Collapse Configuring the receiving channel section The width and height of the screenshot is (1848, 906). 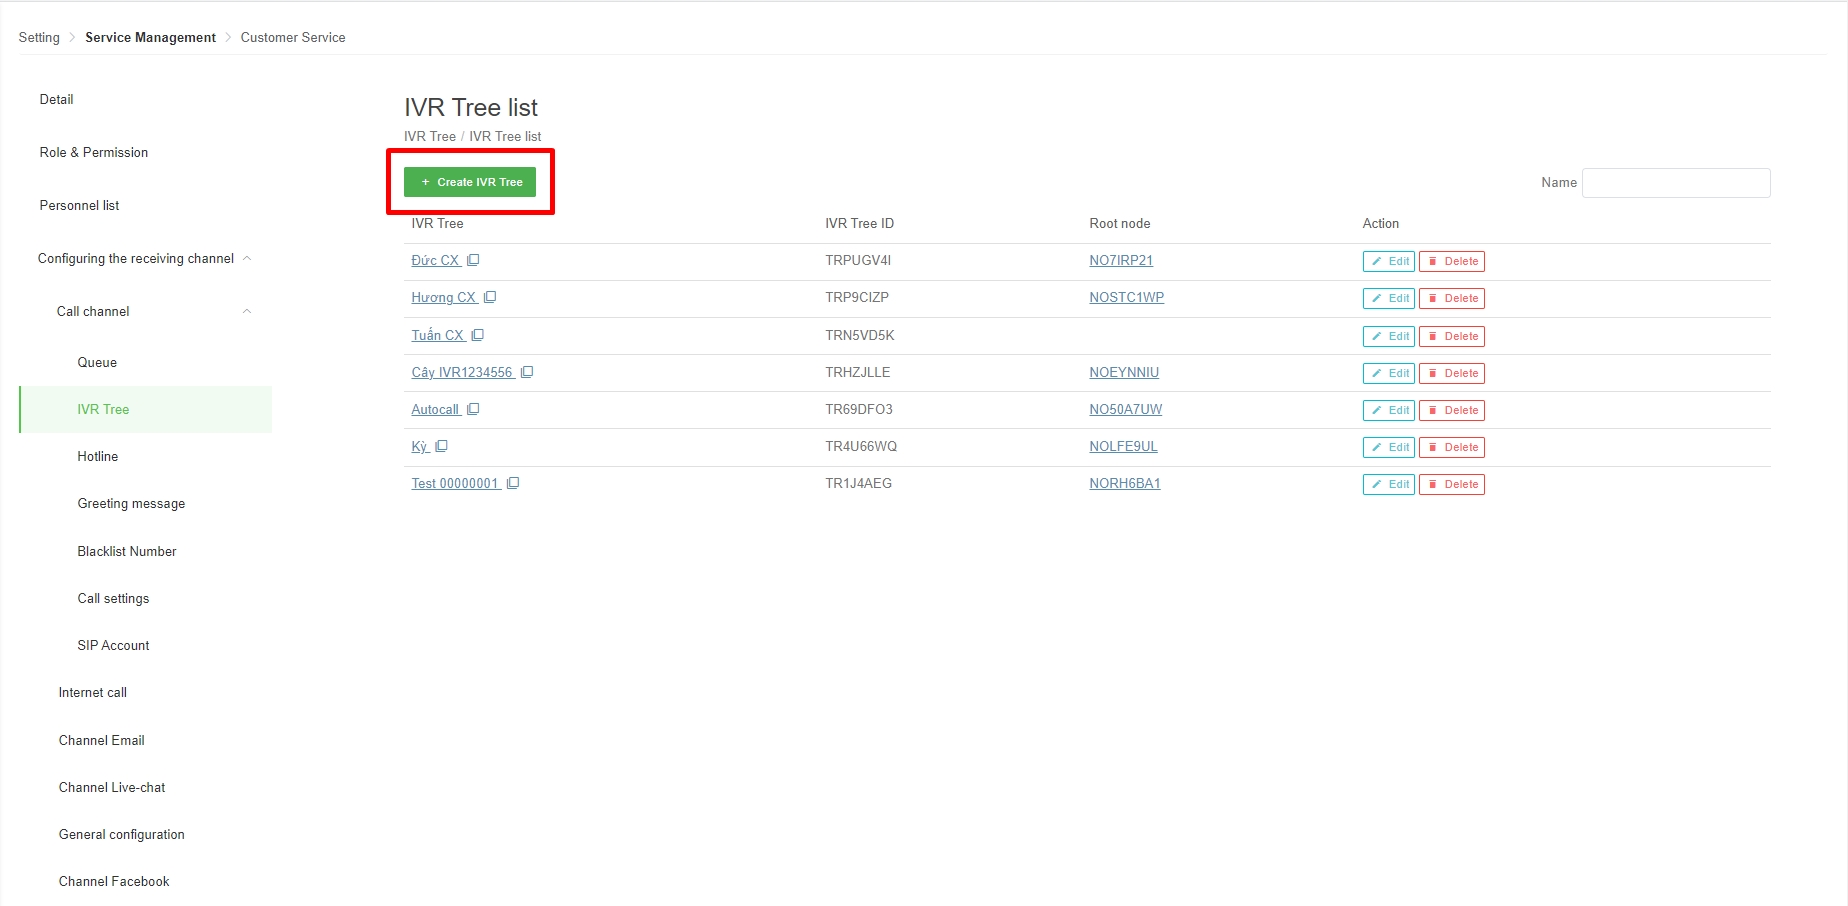pos(247,258)
